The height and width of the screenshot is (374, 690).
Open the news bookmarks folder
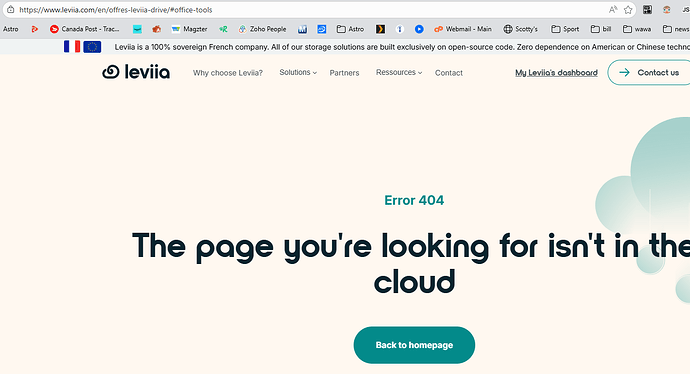click(676, 29)
